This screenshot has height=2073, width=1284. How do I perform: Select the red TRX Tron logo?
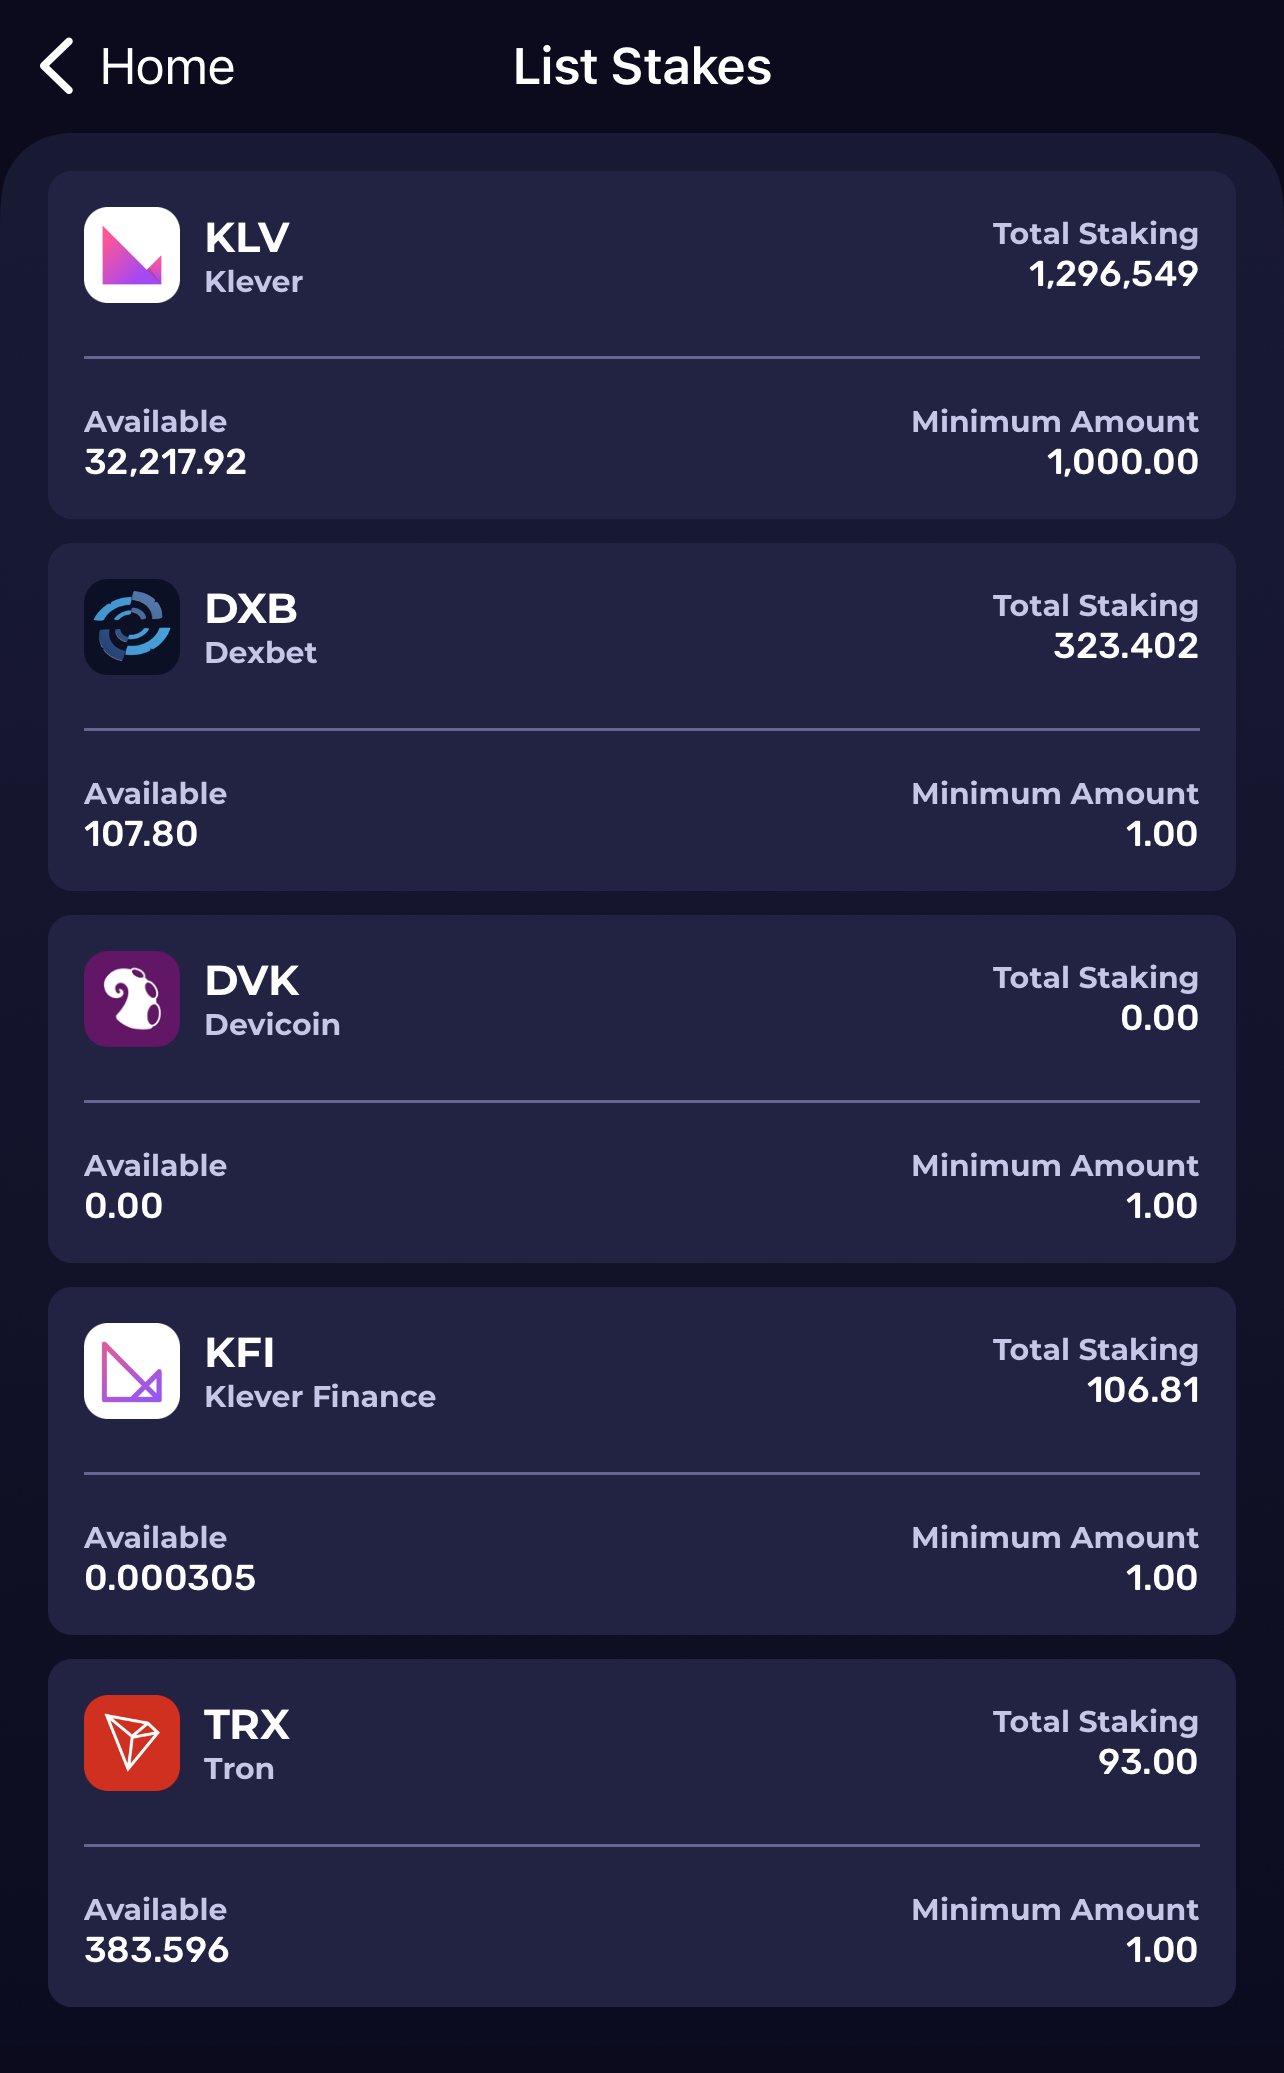tap(132, 1743)
